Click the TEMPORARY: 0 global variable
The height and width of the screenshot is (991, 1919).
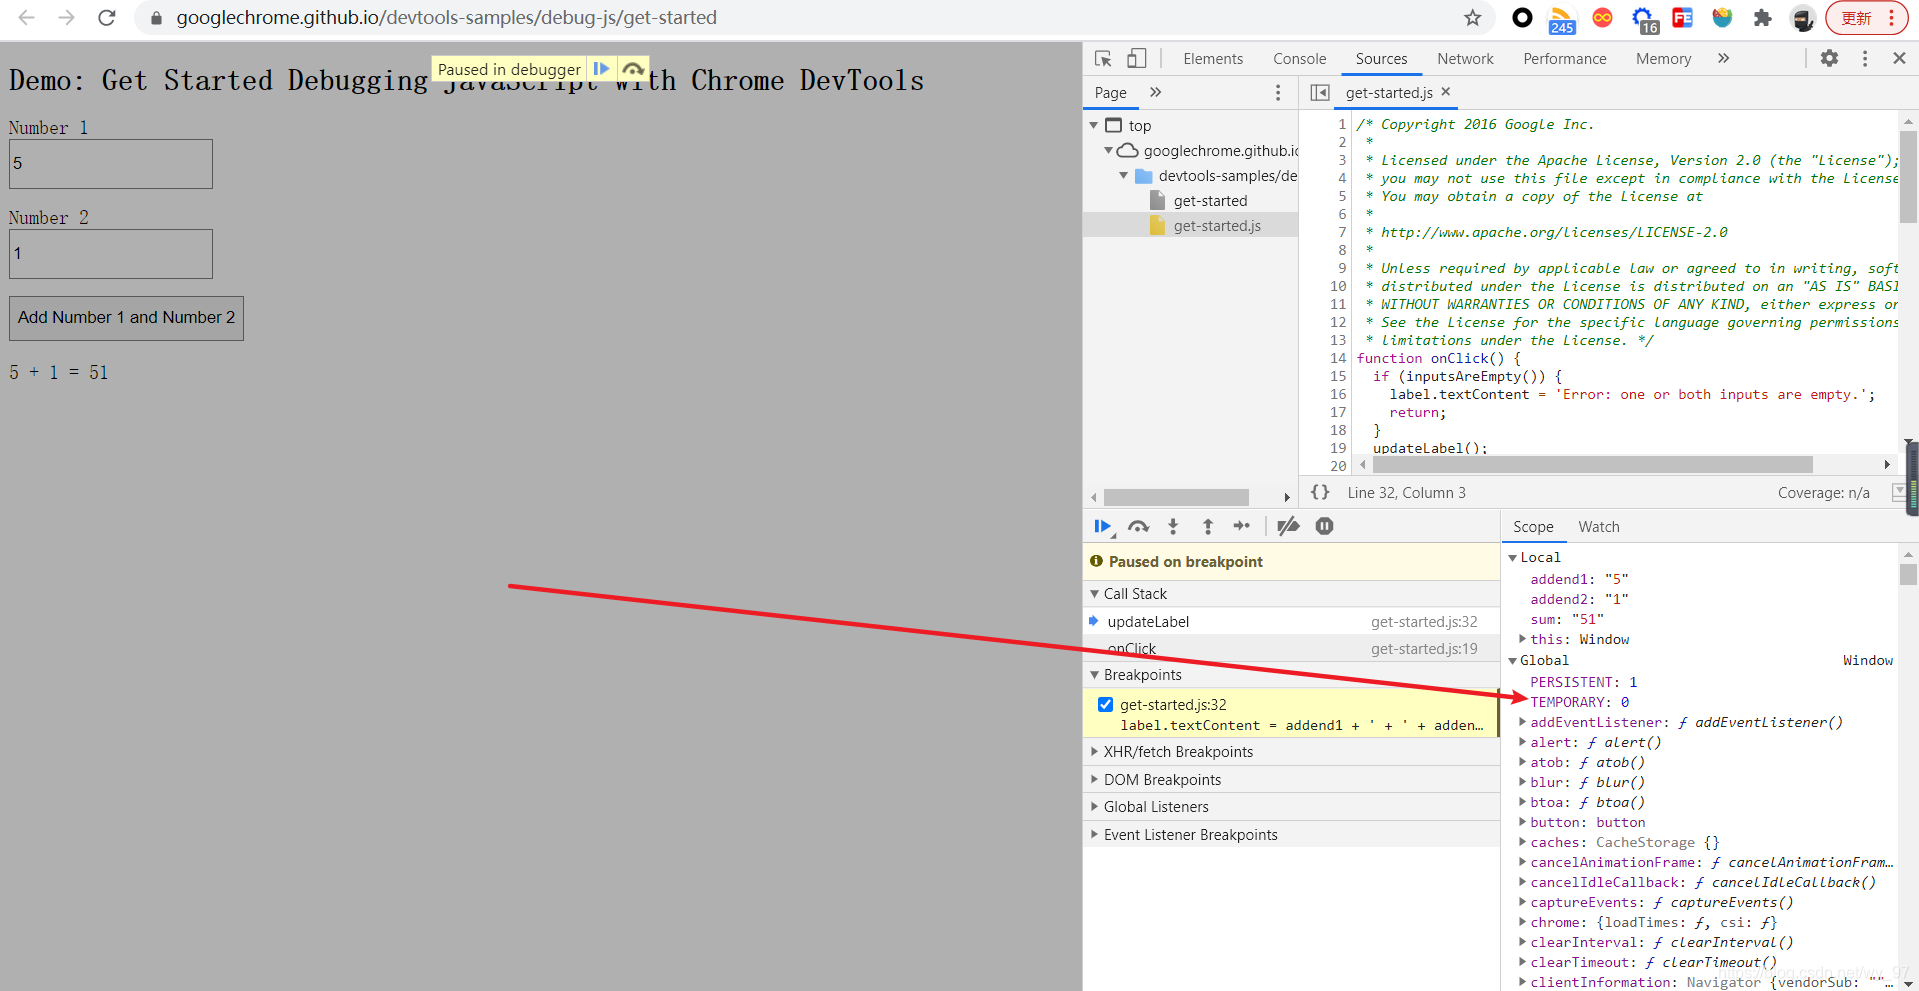point(1579,702)
